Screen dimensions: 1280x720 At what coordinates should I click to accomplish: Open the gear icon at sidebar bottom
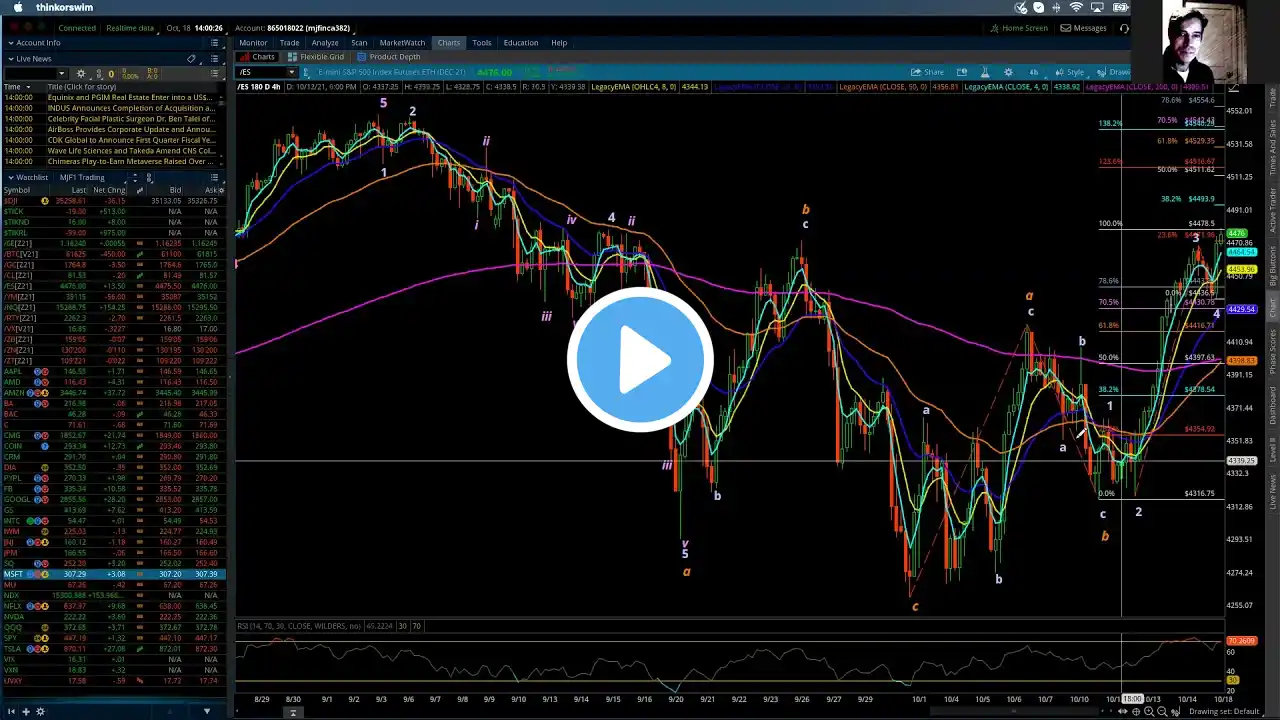(40, 712)
